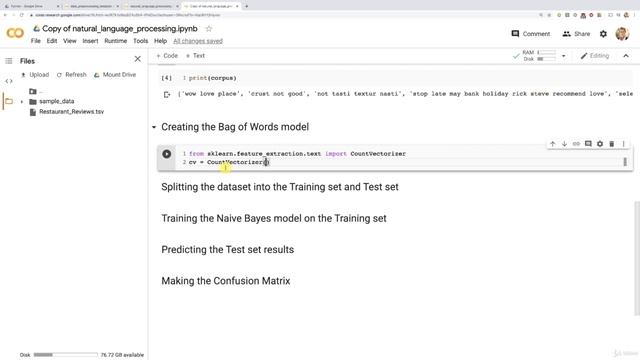Screen dimensions: 640x360
Task: Star the notebook title
Action: click(x=209, y=29)
